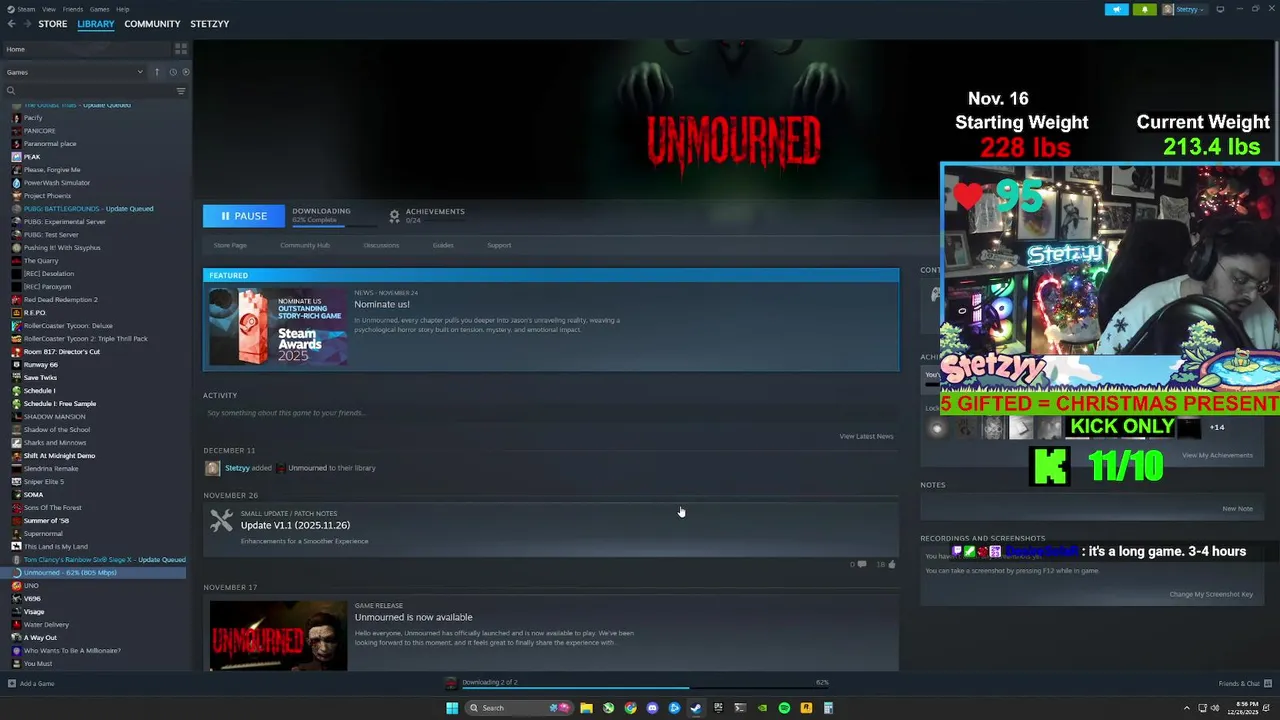Open the advanced filter options icon
Viewport: 1280px width, 720px height.
(x=181, y=91)
